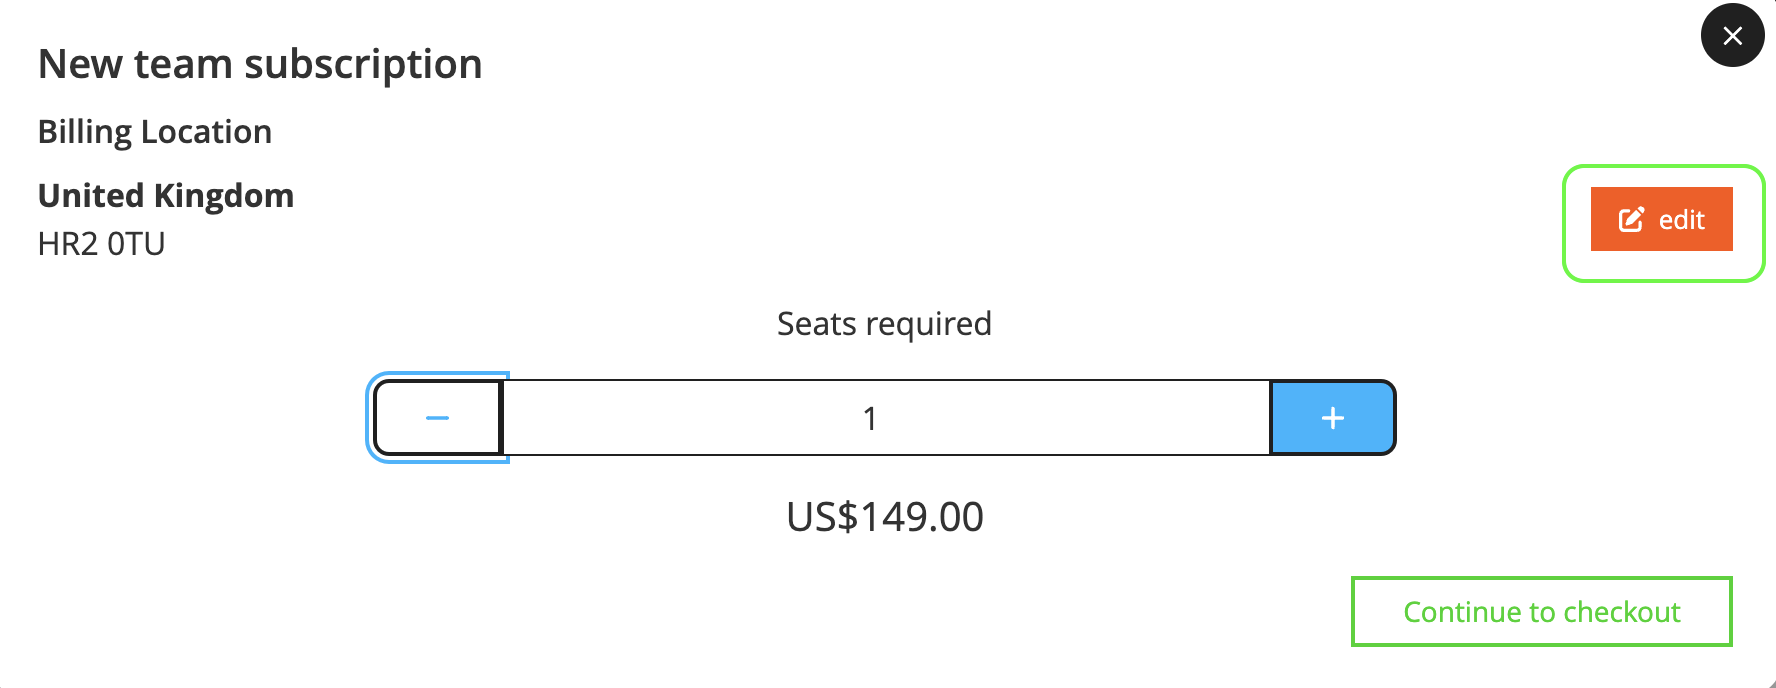Click the "Seats required" label
This screenshot has height=688, width=1776.
(884, 324)
